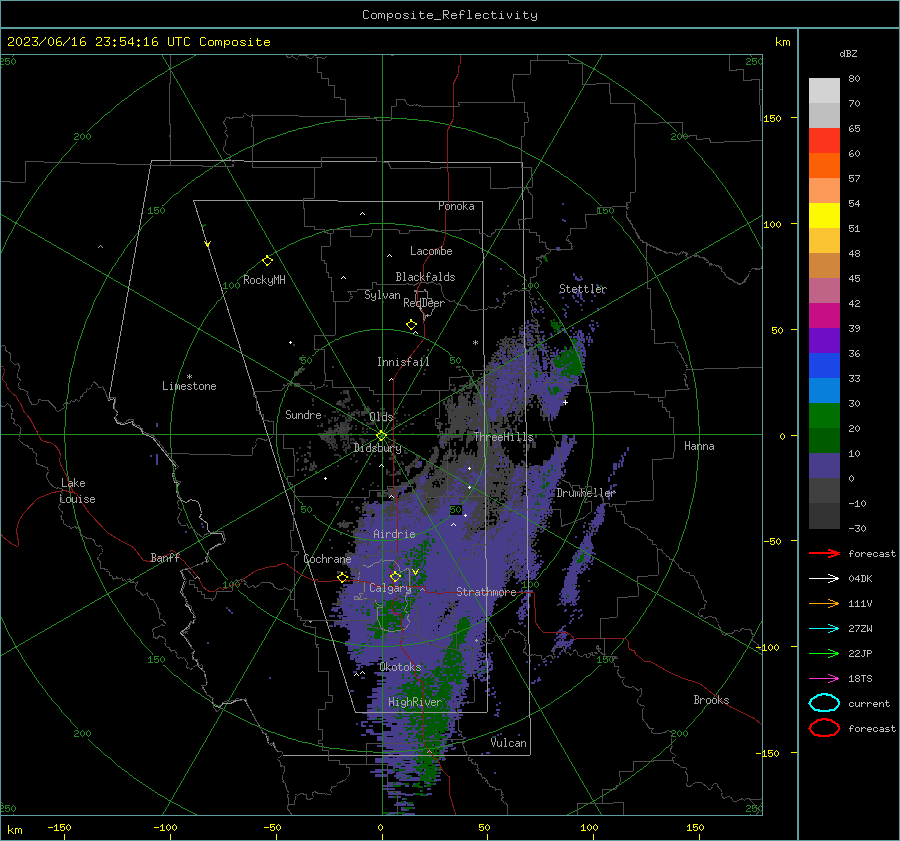
Task: Click the green 20-30 dBZ swatch
Action: pyautogui.click(x=824, y=416)
